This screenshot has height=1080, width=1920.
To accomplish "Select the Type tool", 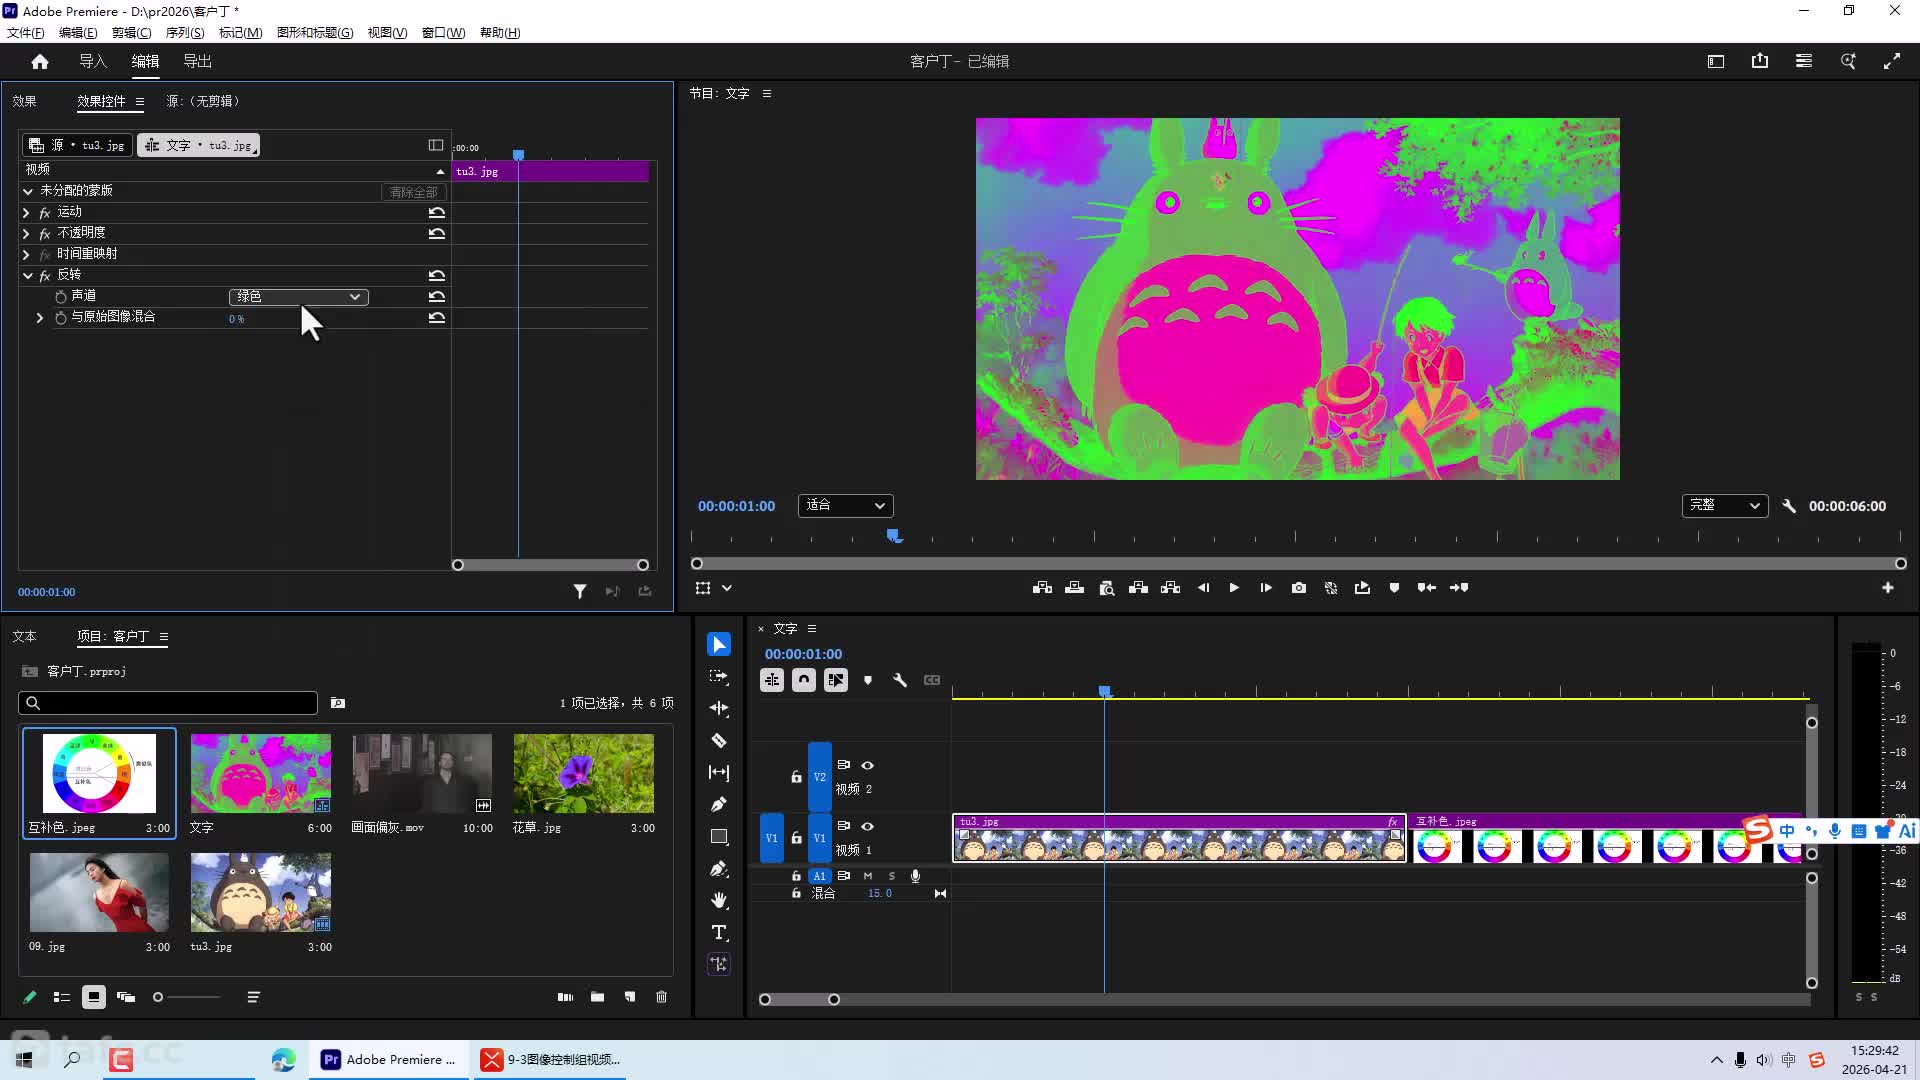I will coord(719,932).
